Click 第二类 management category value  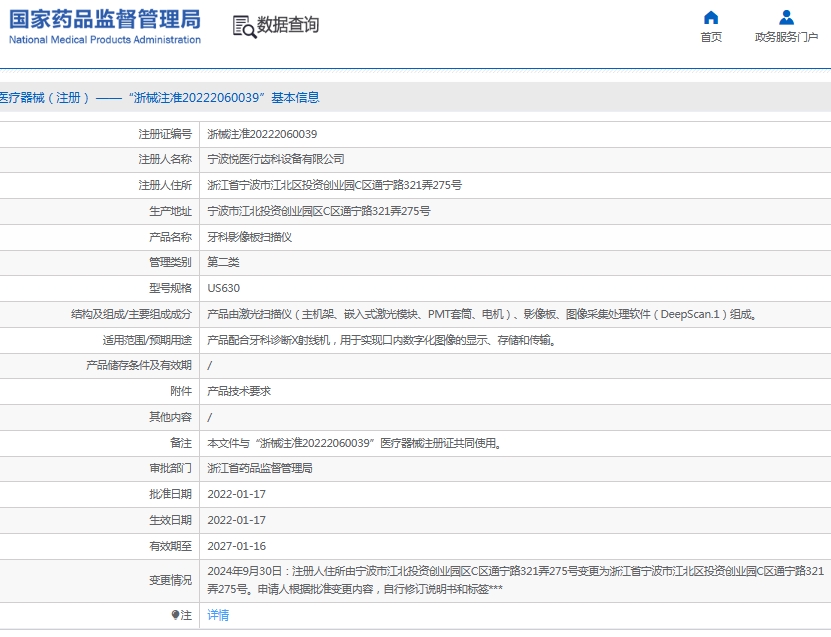pos(223,262)
